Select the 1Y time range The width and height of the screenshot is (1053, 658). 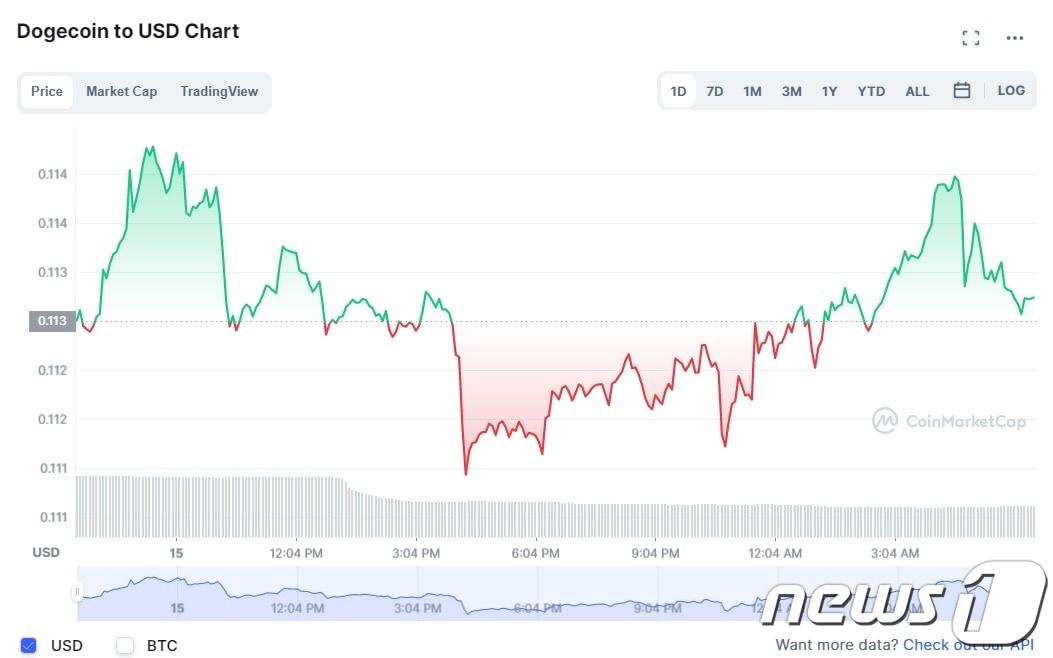pos(830,91)
